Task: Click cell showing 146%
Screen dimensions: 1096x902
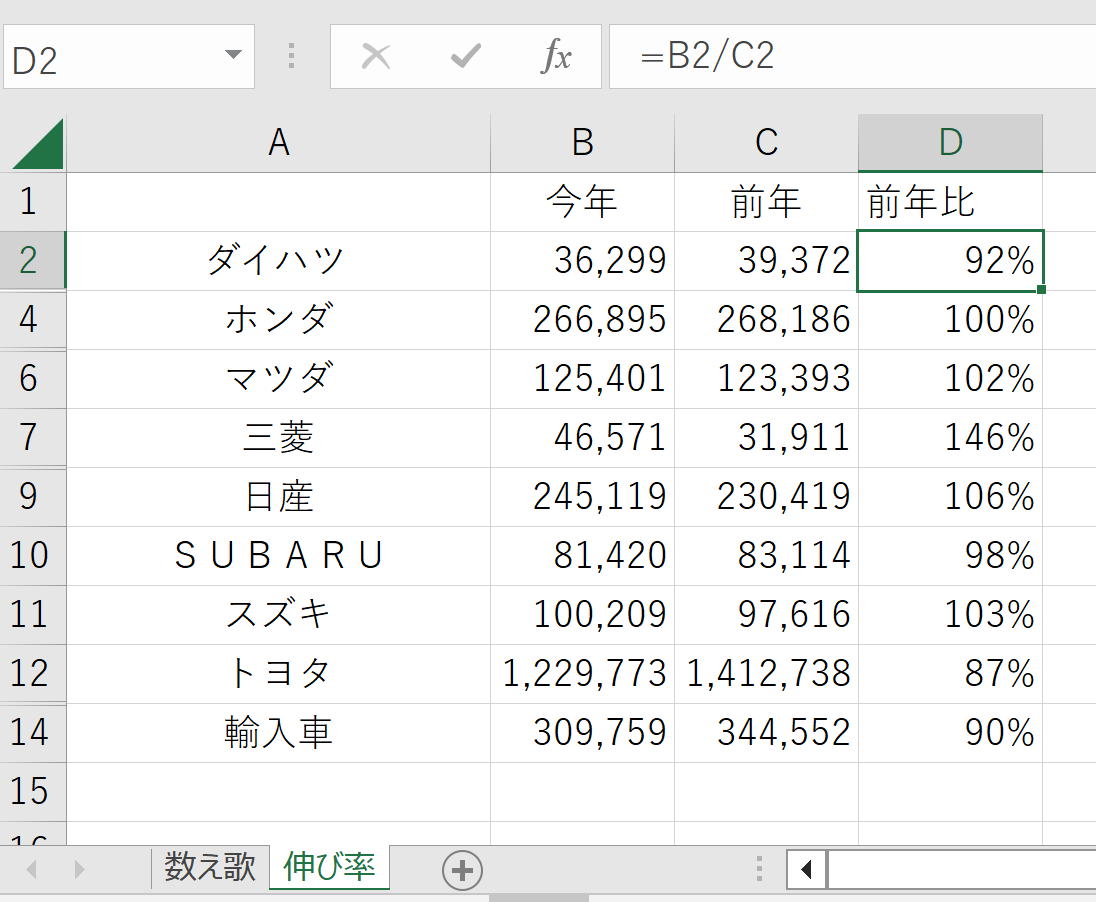Action: [x=951, y=438]
